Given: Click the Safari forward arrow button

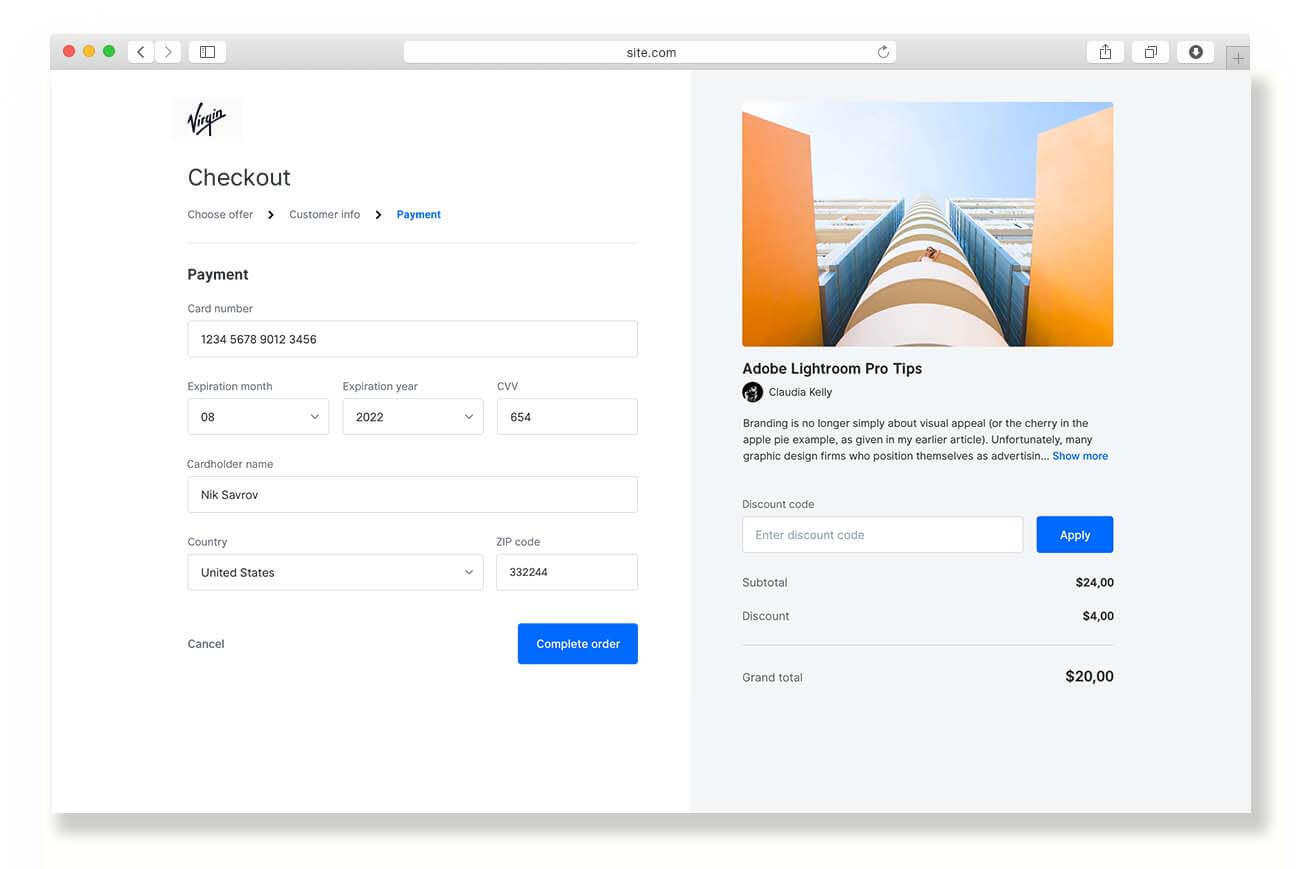Looking at the screenshot, I should [x=168, y=52].
